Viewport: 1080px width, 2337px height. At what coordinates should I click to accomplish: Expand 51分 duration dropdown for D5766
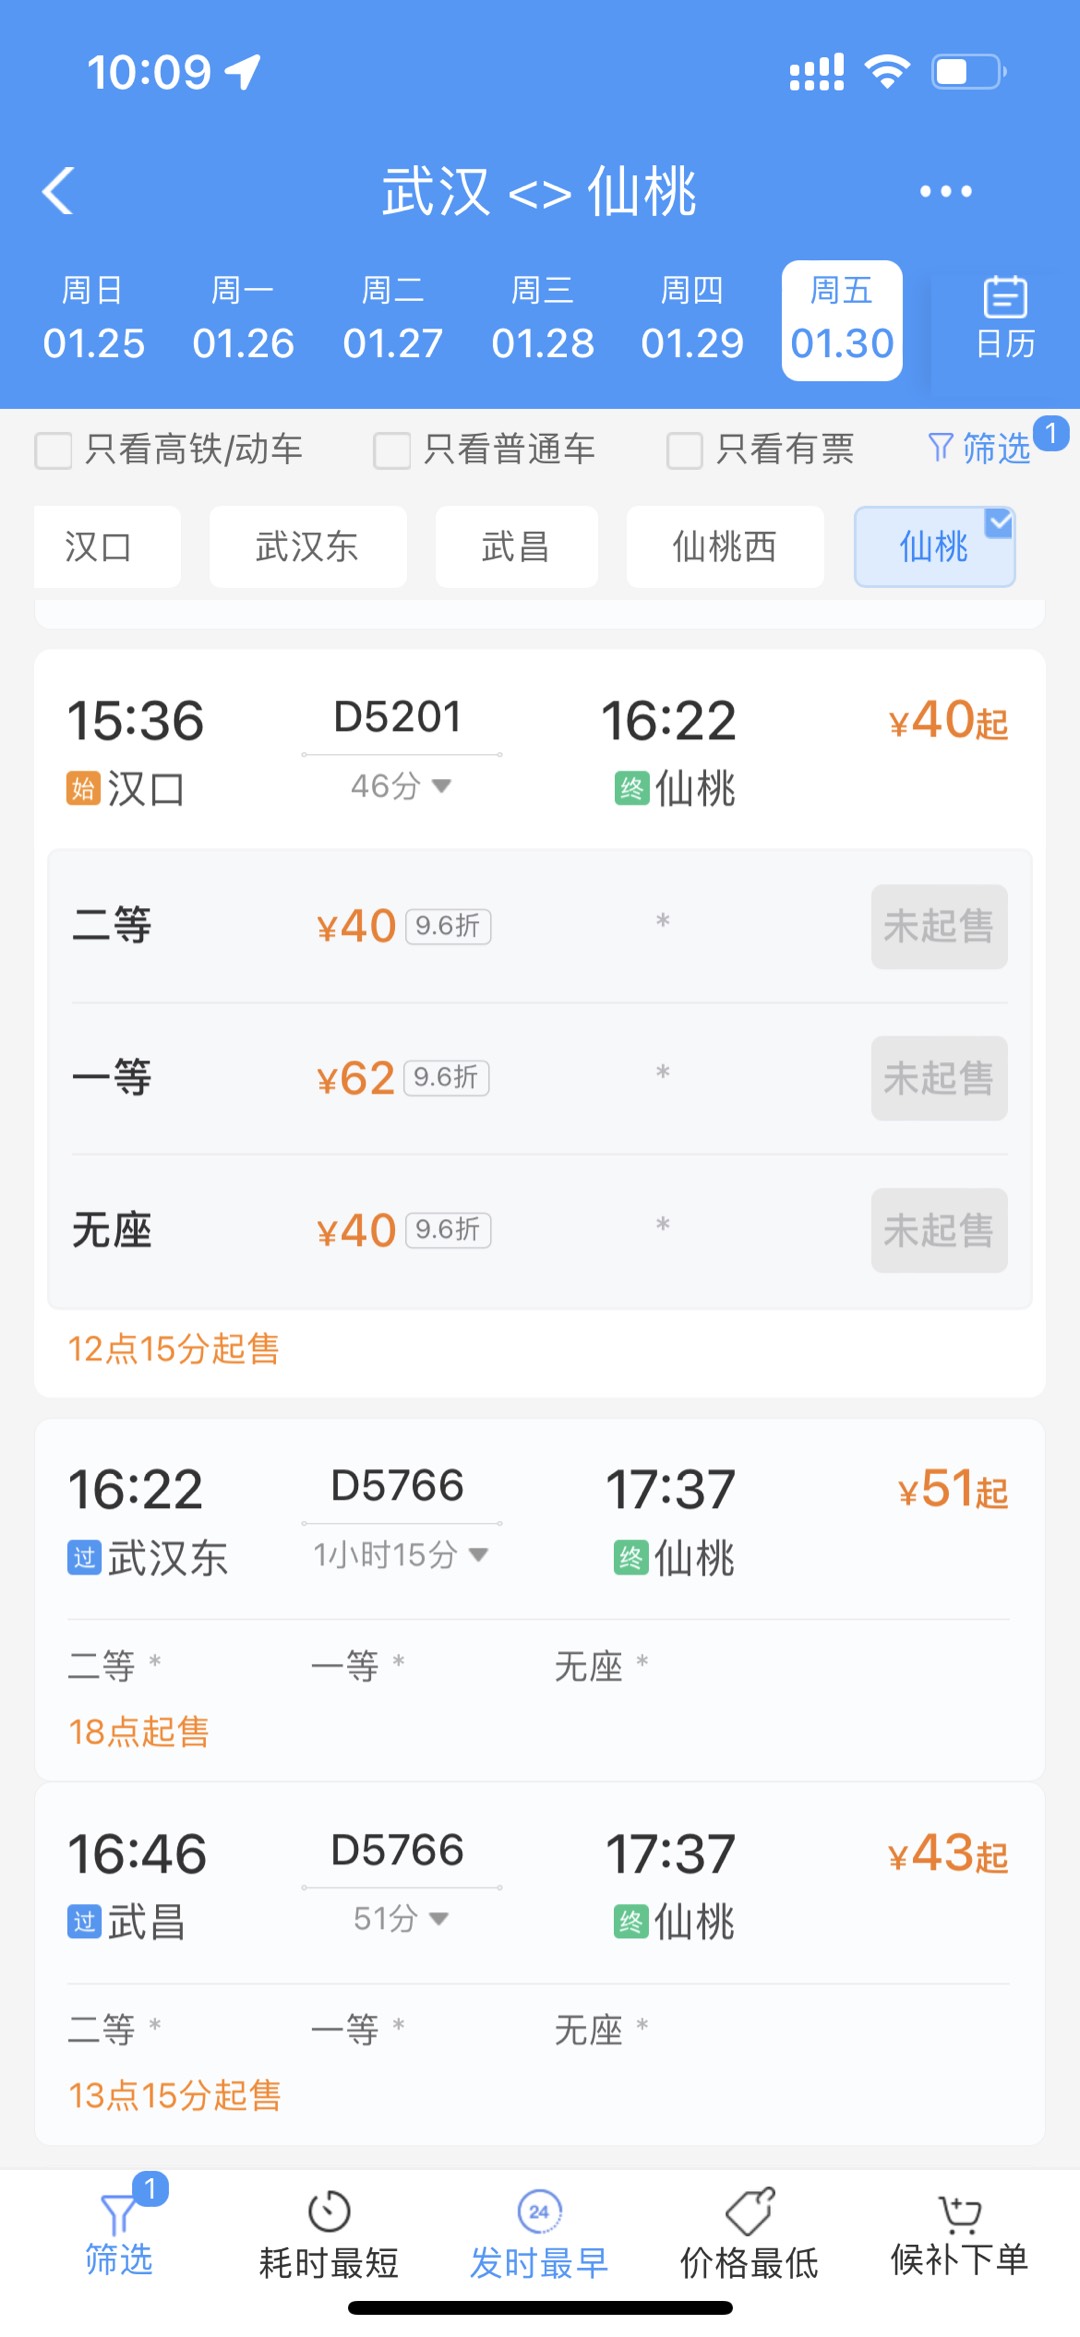coord(438,1918)
